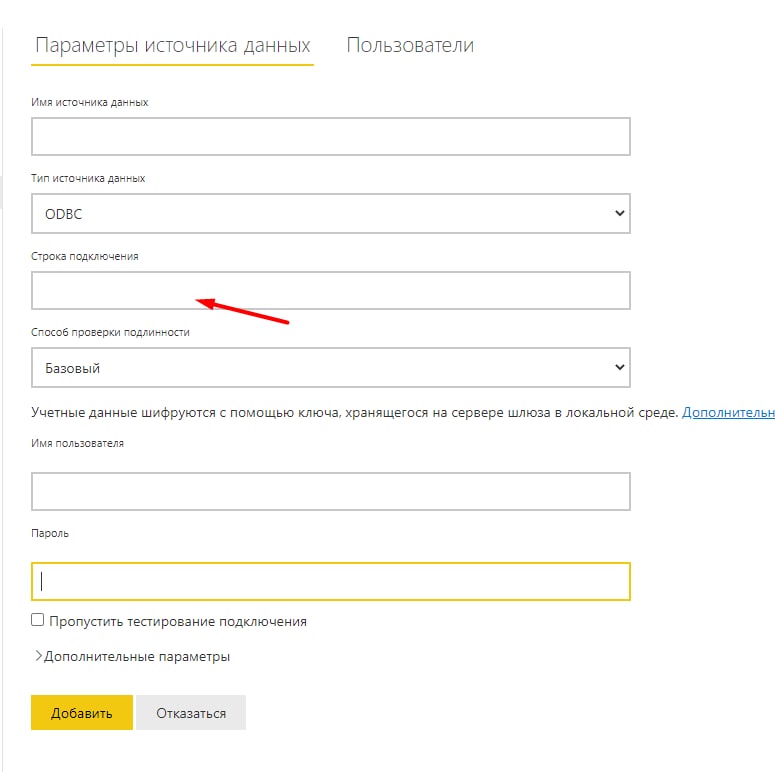Open the Тип источника данных ODBC dropdown
This screenshot has width=775, height=772.
[331, 214]
